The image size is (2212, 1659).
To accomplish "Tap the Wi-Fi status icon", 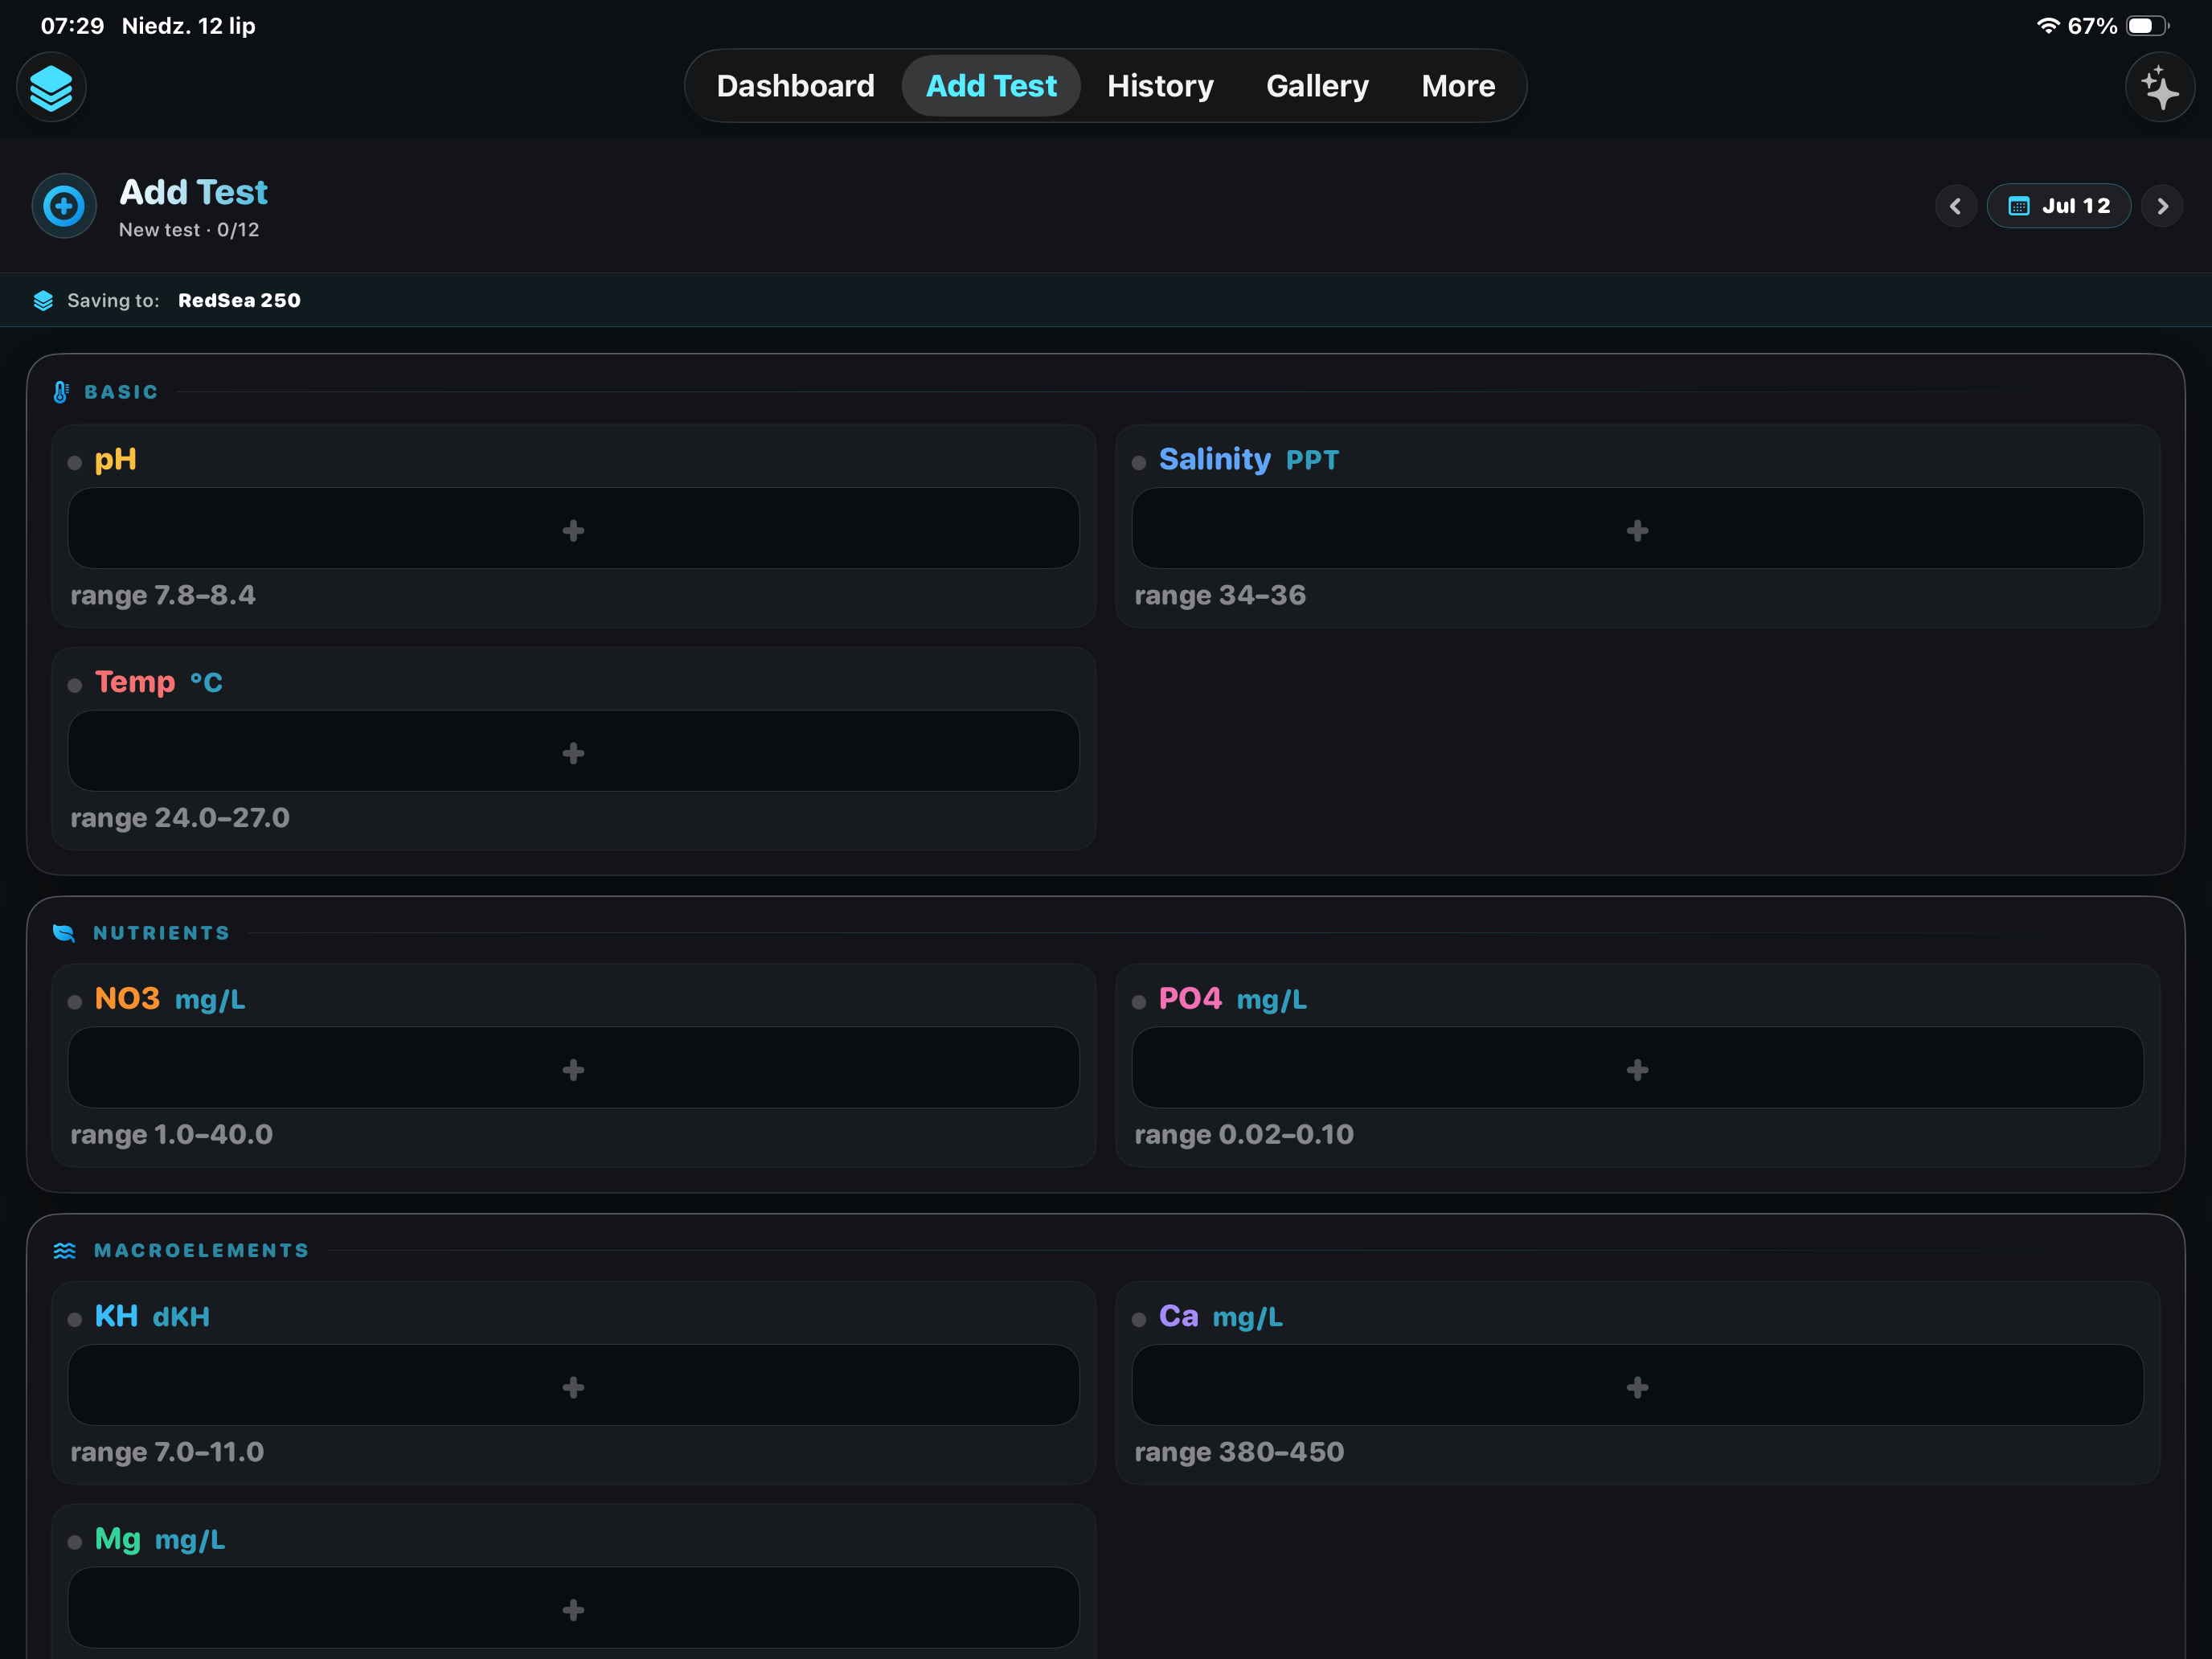I will 2048,26.
